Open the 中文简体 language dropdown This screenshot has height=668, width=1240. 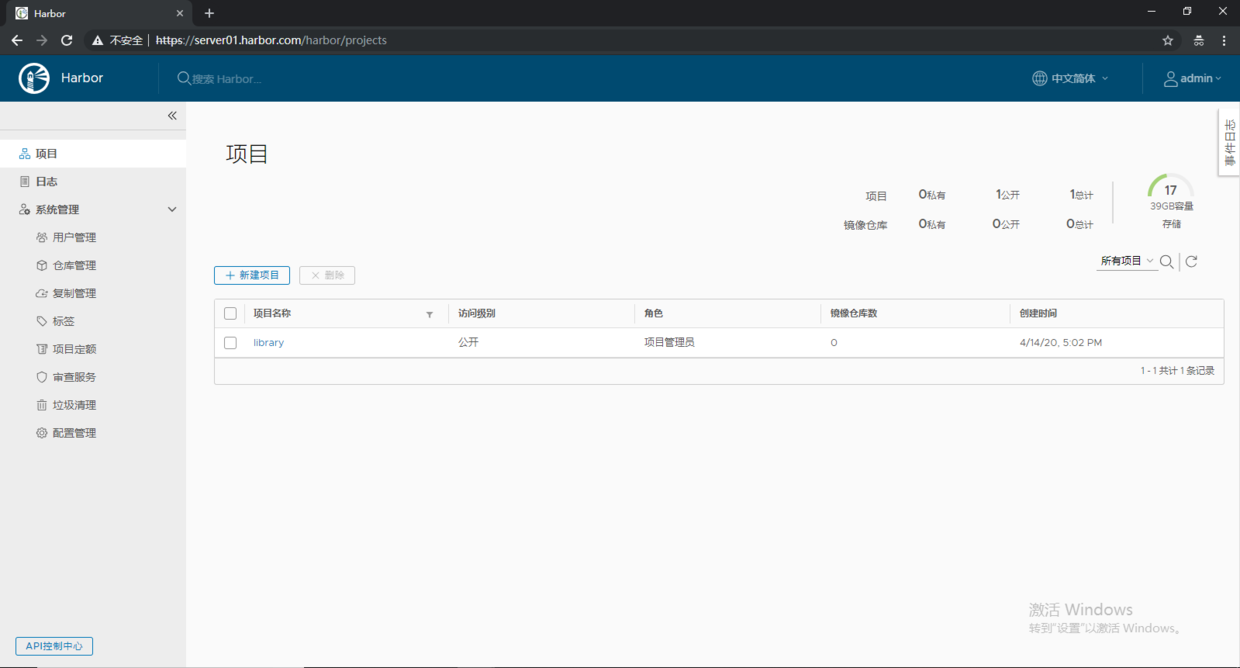pos(1071,78)
